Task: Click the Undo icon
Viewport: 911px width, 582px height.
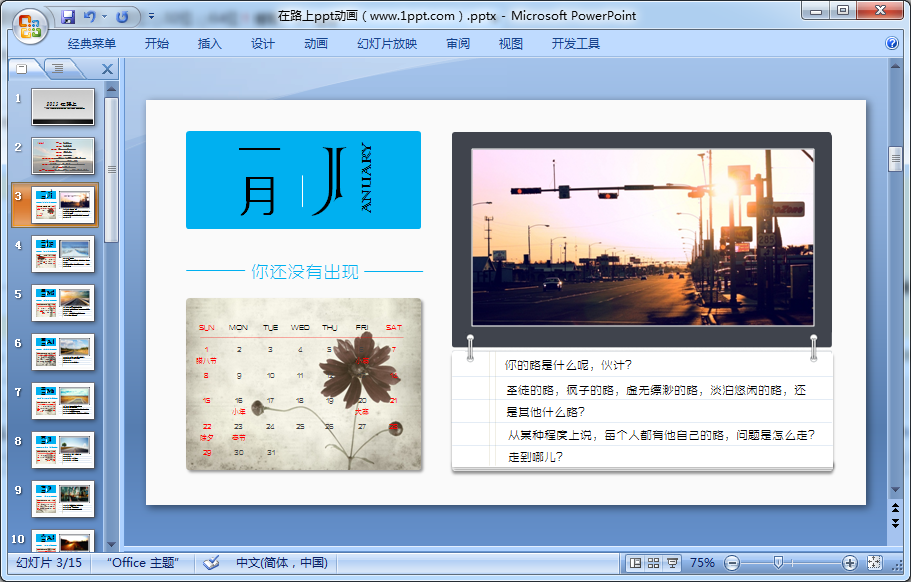Action: pyautogui.click(x=89, y=17)
